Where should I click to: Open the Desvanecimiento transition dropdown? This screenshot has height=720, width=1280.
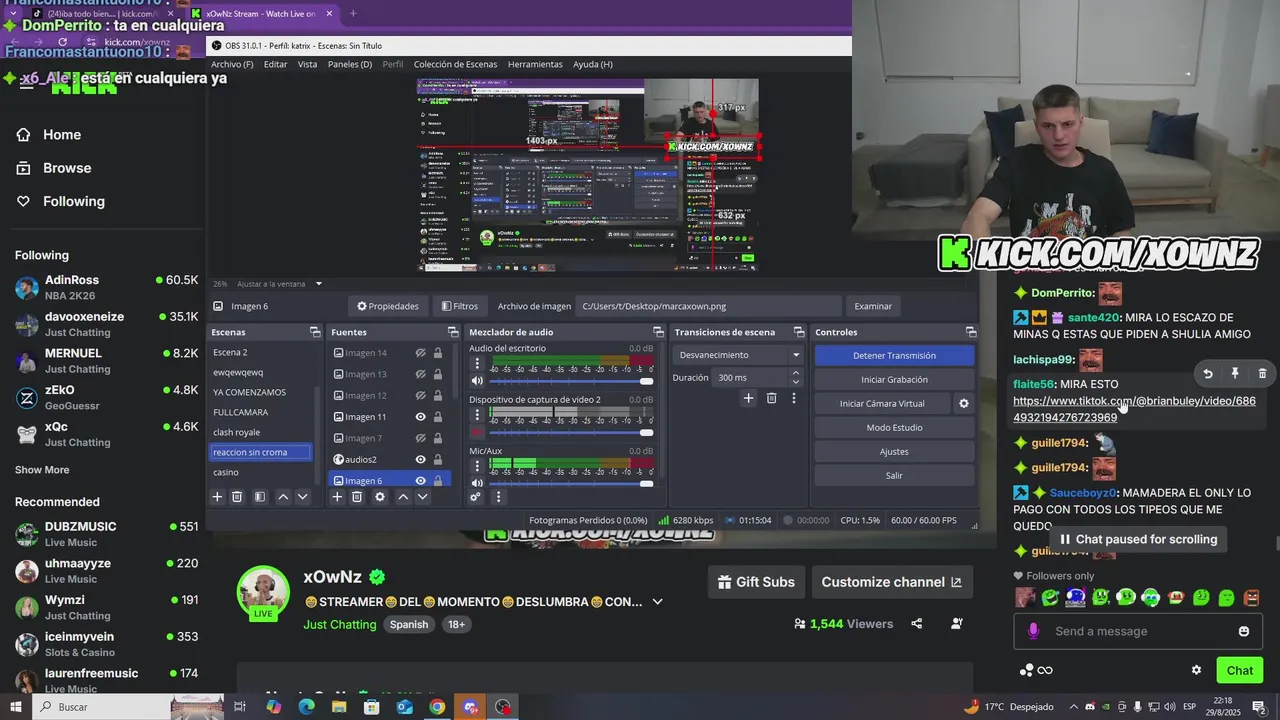click(x=739, y=355)
